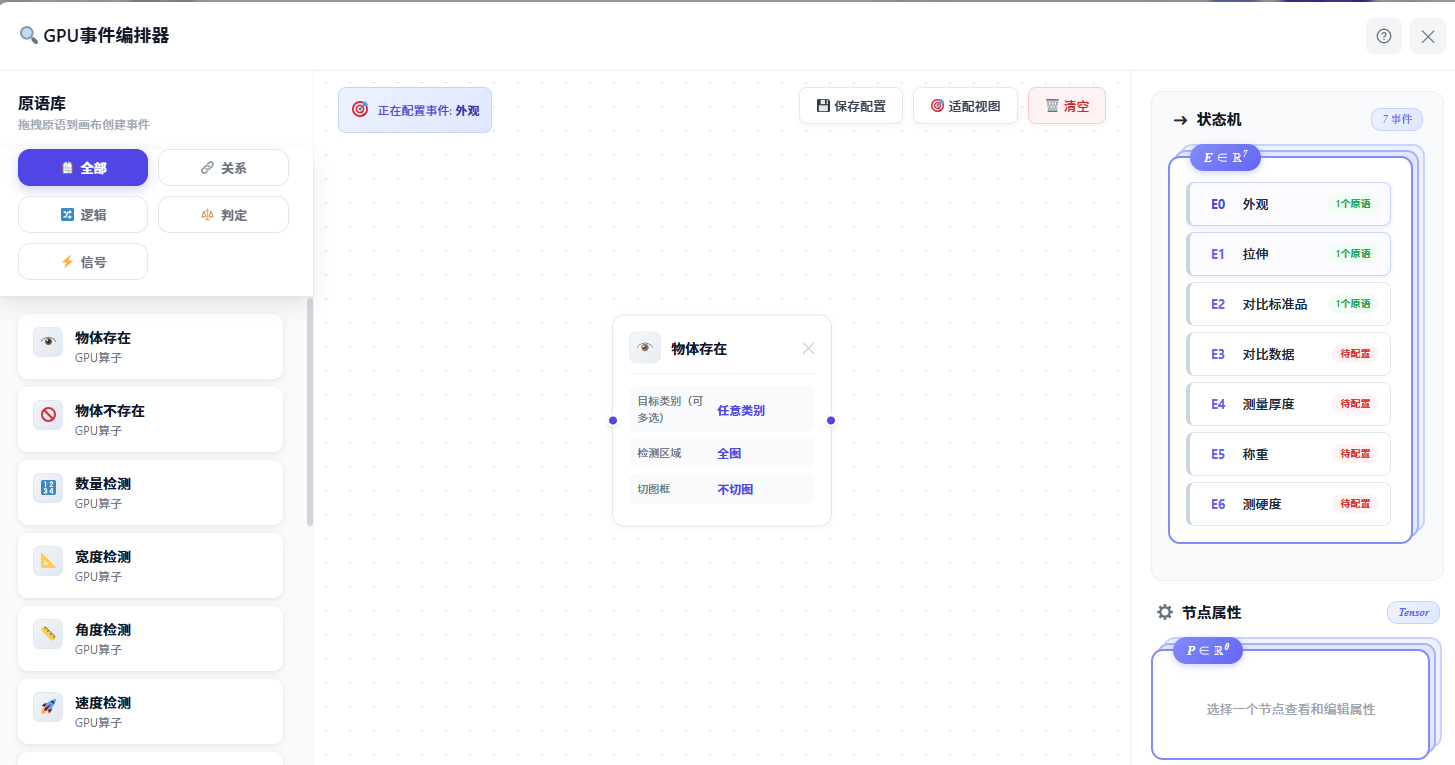Click the ruler icon of 角度检测
The image size is (1455, 765).
48,634
